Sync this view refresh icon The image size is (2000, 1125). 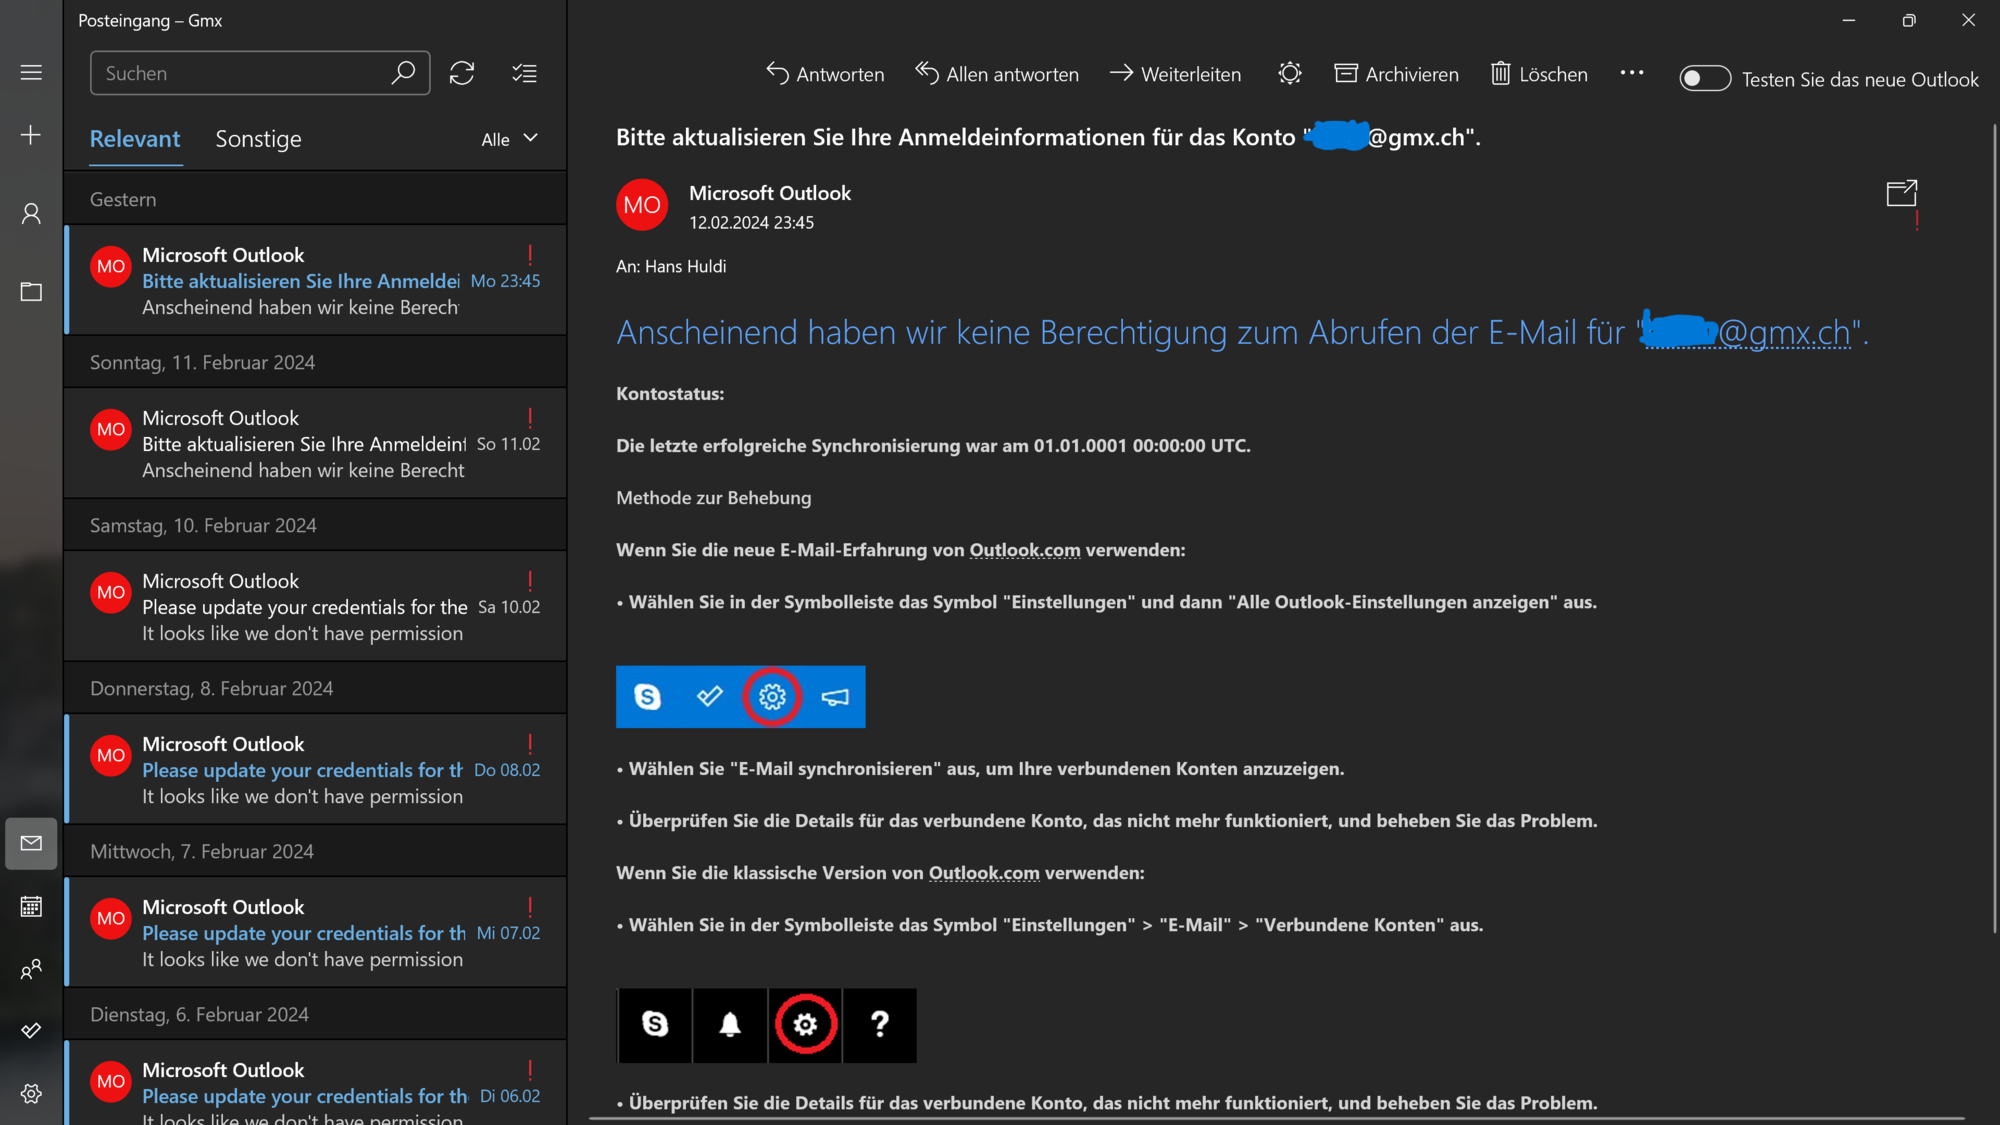[x=461, y=73]
